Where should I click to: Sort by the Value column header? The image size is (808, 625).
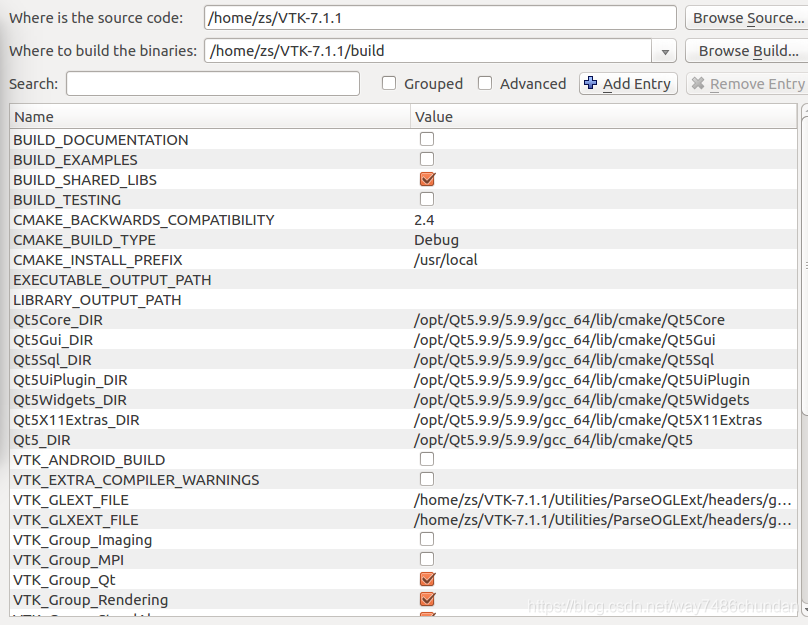pyautogui.click(x=603, y=117)
